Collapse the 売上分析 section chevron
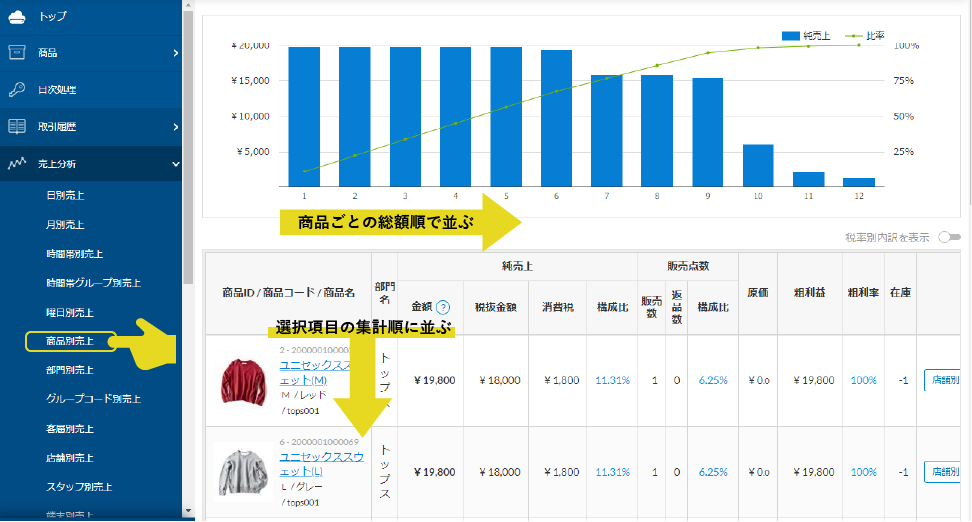Image resolution: width=972 pixels, height=522 pixels. (175, 163)
